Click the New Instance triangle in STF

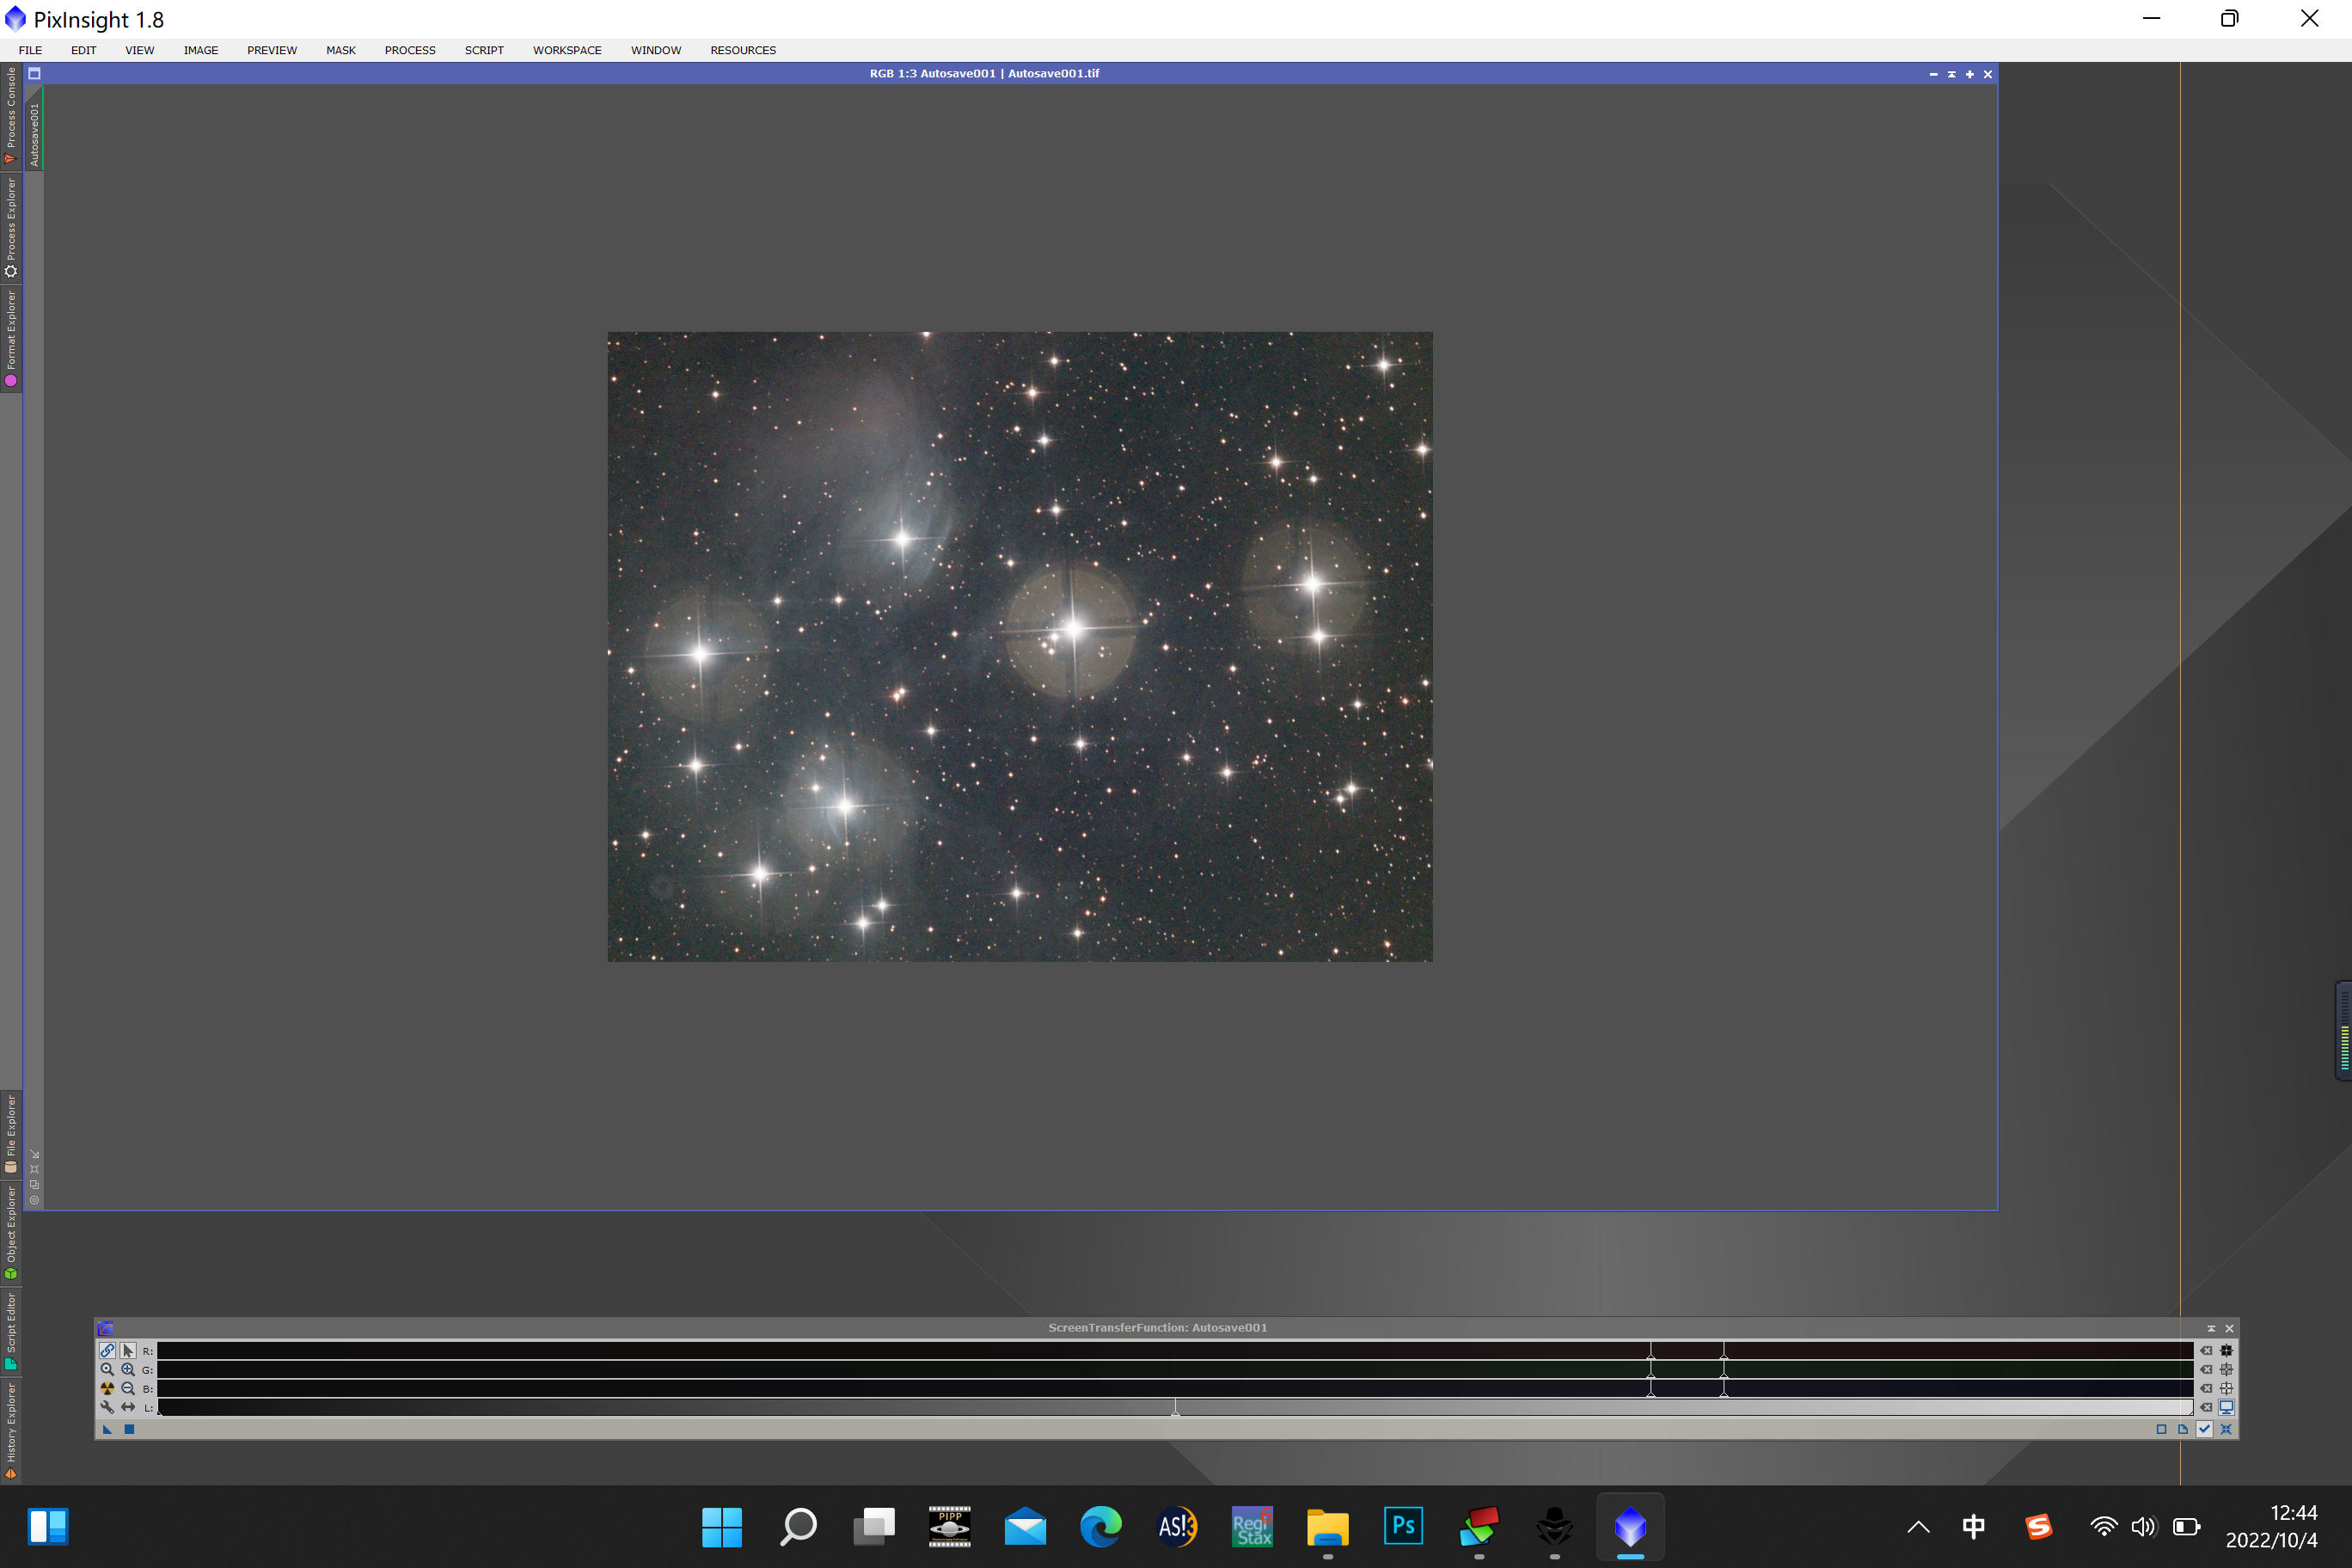(107, 1430)
